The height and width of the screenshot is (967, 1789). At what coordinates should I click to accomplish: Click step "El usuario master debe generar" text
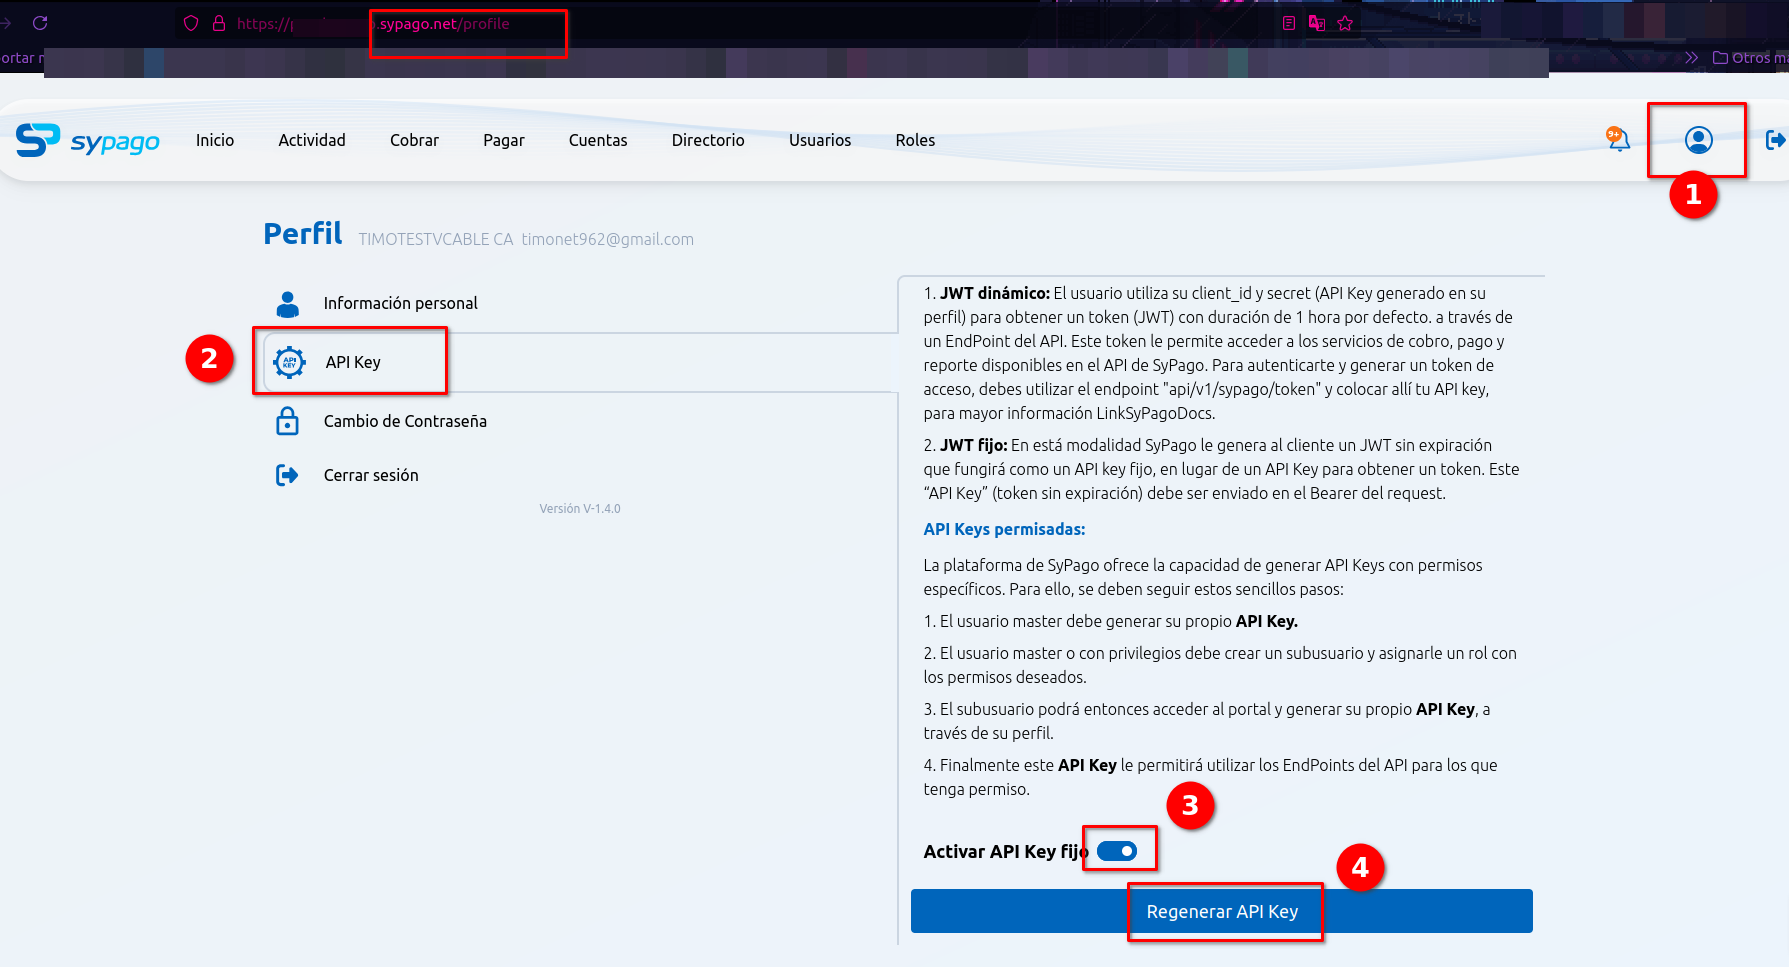(1111, 621)
